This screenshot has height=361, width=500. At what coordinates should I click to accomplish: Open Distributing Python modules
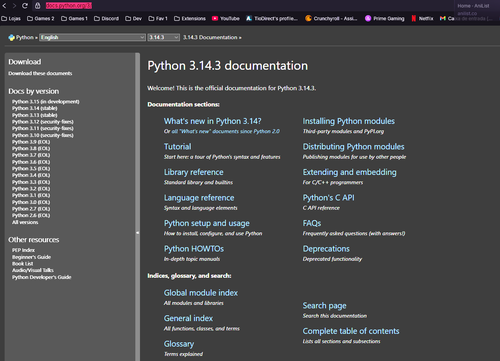point(353,147)
